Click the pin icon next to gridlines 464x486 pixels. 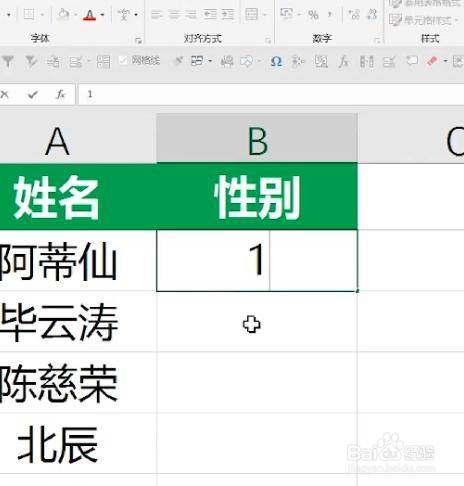[x=179, y=60]
